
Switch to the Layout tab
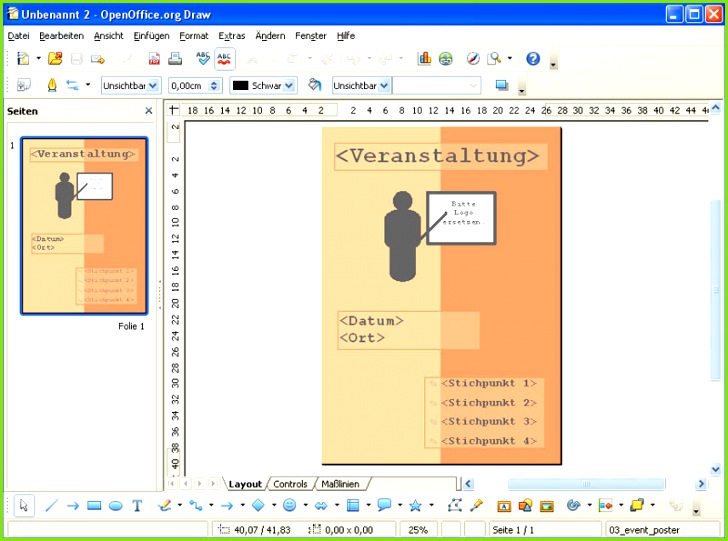coord(245,484)
